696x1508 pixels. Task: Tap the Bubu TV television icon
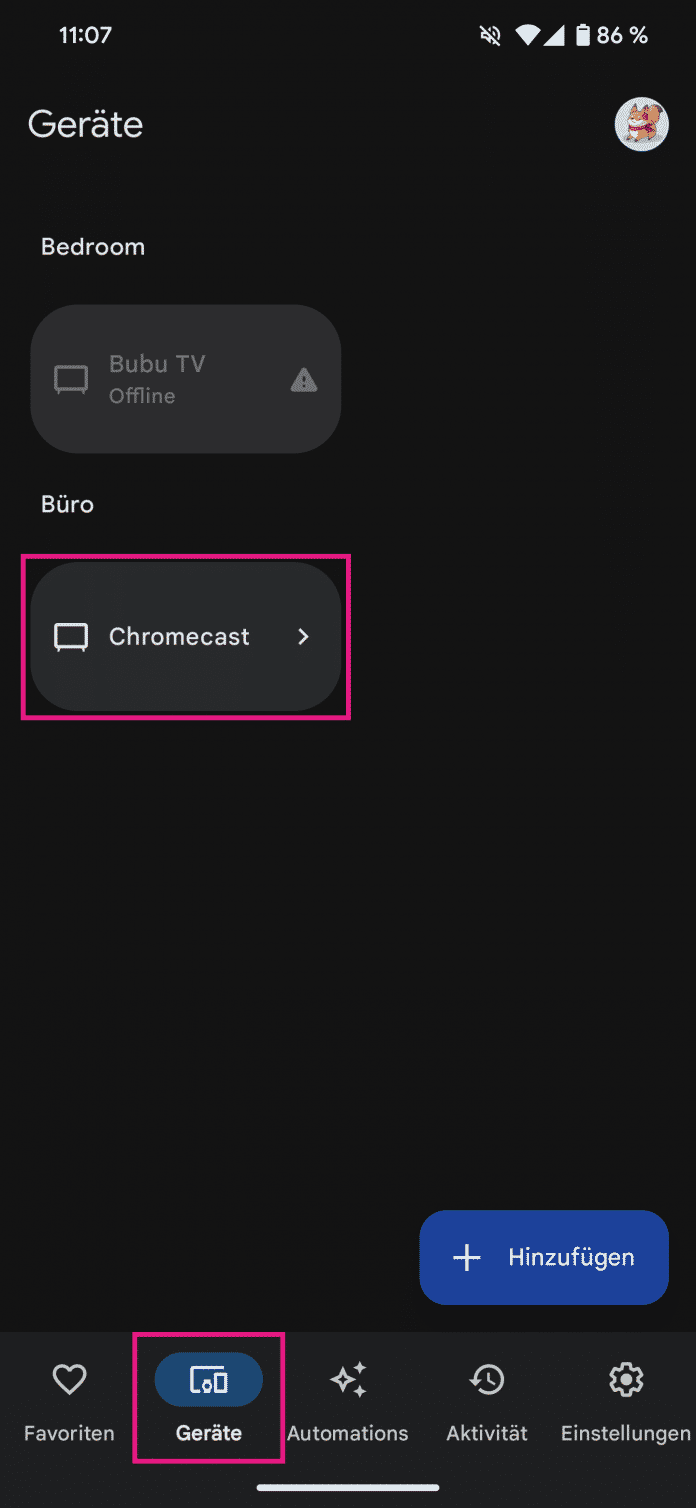(x=71, y=380)
